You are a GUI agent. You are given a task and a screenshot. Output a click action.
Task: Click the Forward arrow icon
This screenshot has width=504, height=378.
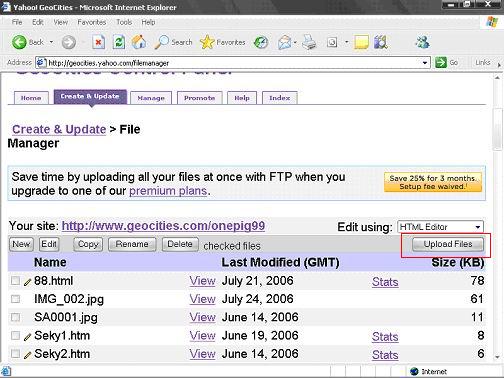pos(69,42)
